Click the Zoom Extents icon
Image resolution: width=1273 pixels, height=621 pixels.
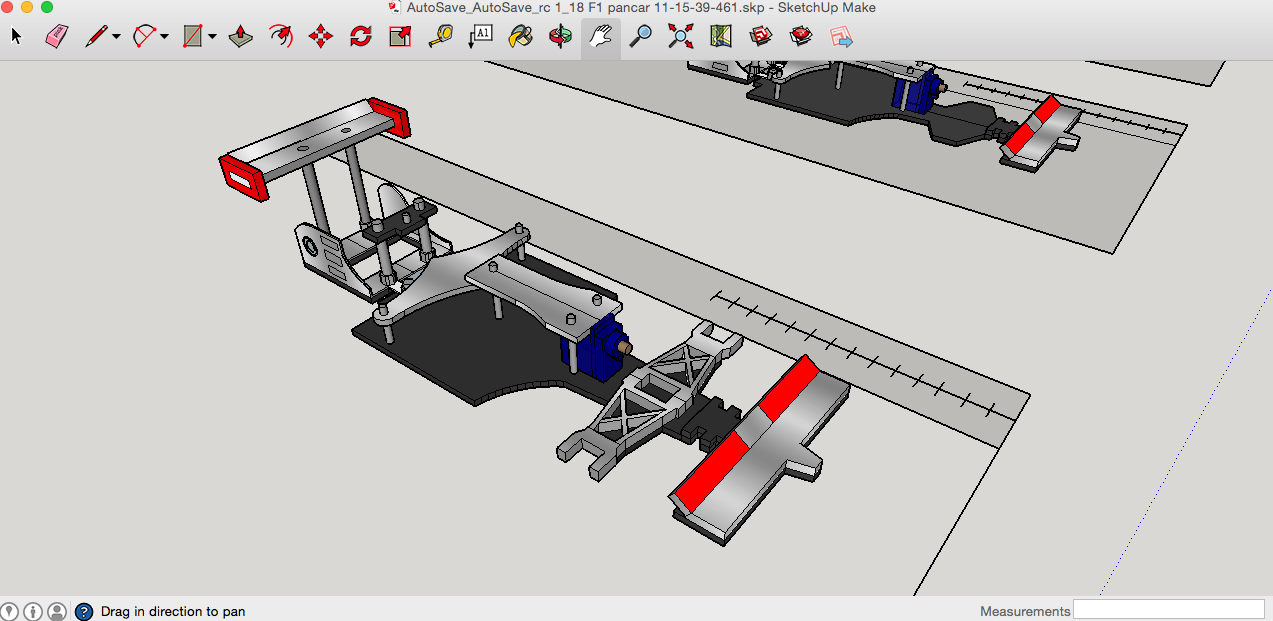[x=681, y=37]
